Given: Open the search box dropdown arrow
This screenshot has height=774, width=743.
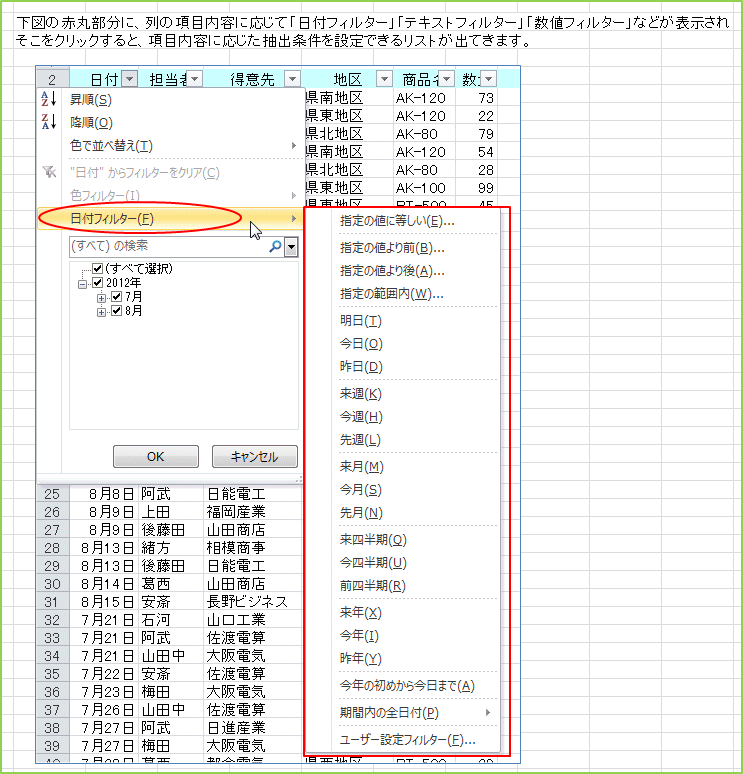Looking at the screenshot, I should [291, 246].
